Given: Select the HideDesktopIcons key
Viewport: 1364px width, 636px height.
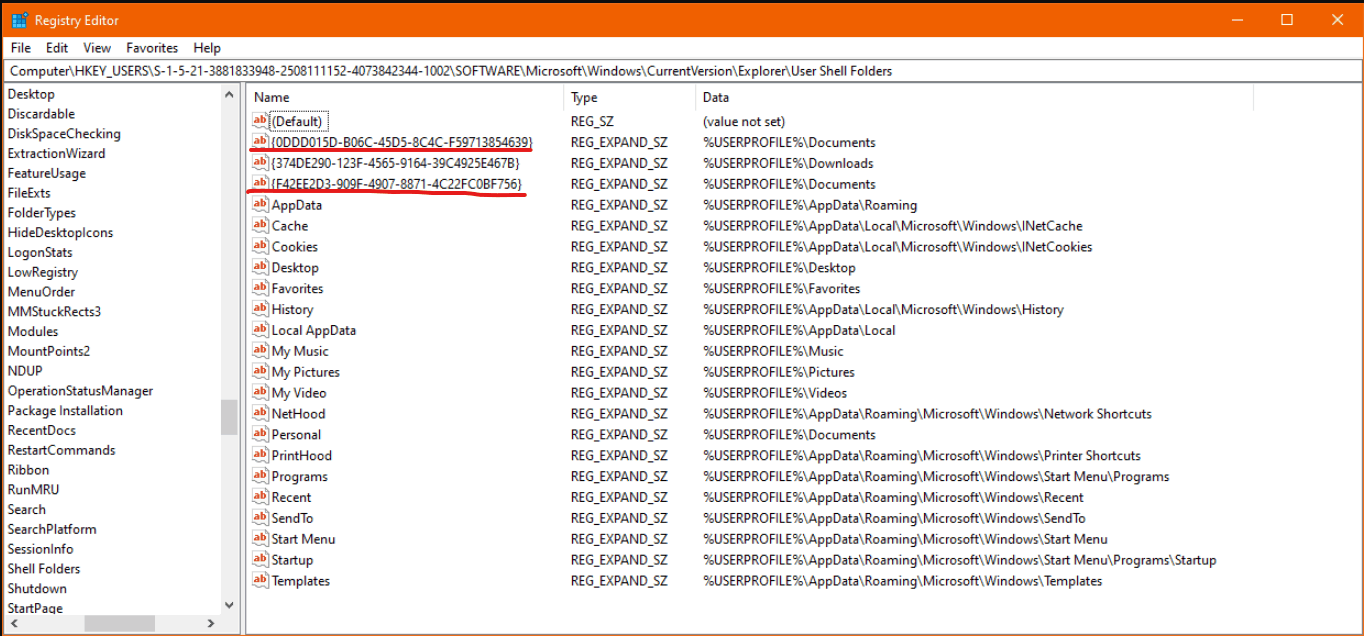Looking at the screenshot, I should pos(60,233).
